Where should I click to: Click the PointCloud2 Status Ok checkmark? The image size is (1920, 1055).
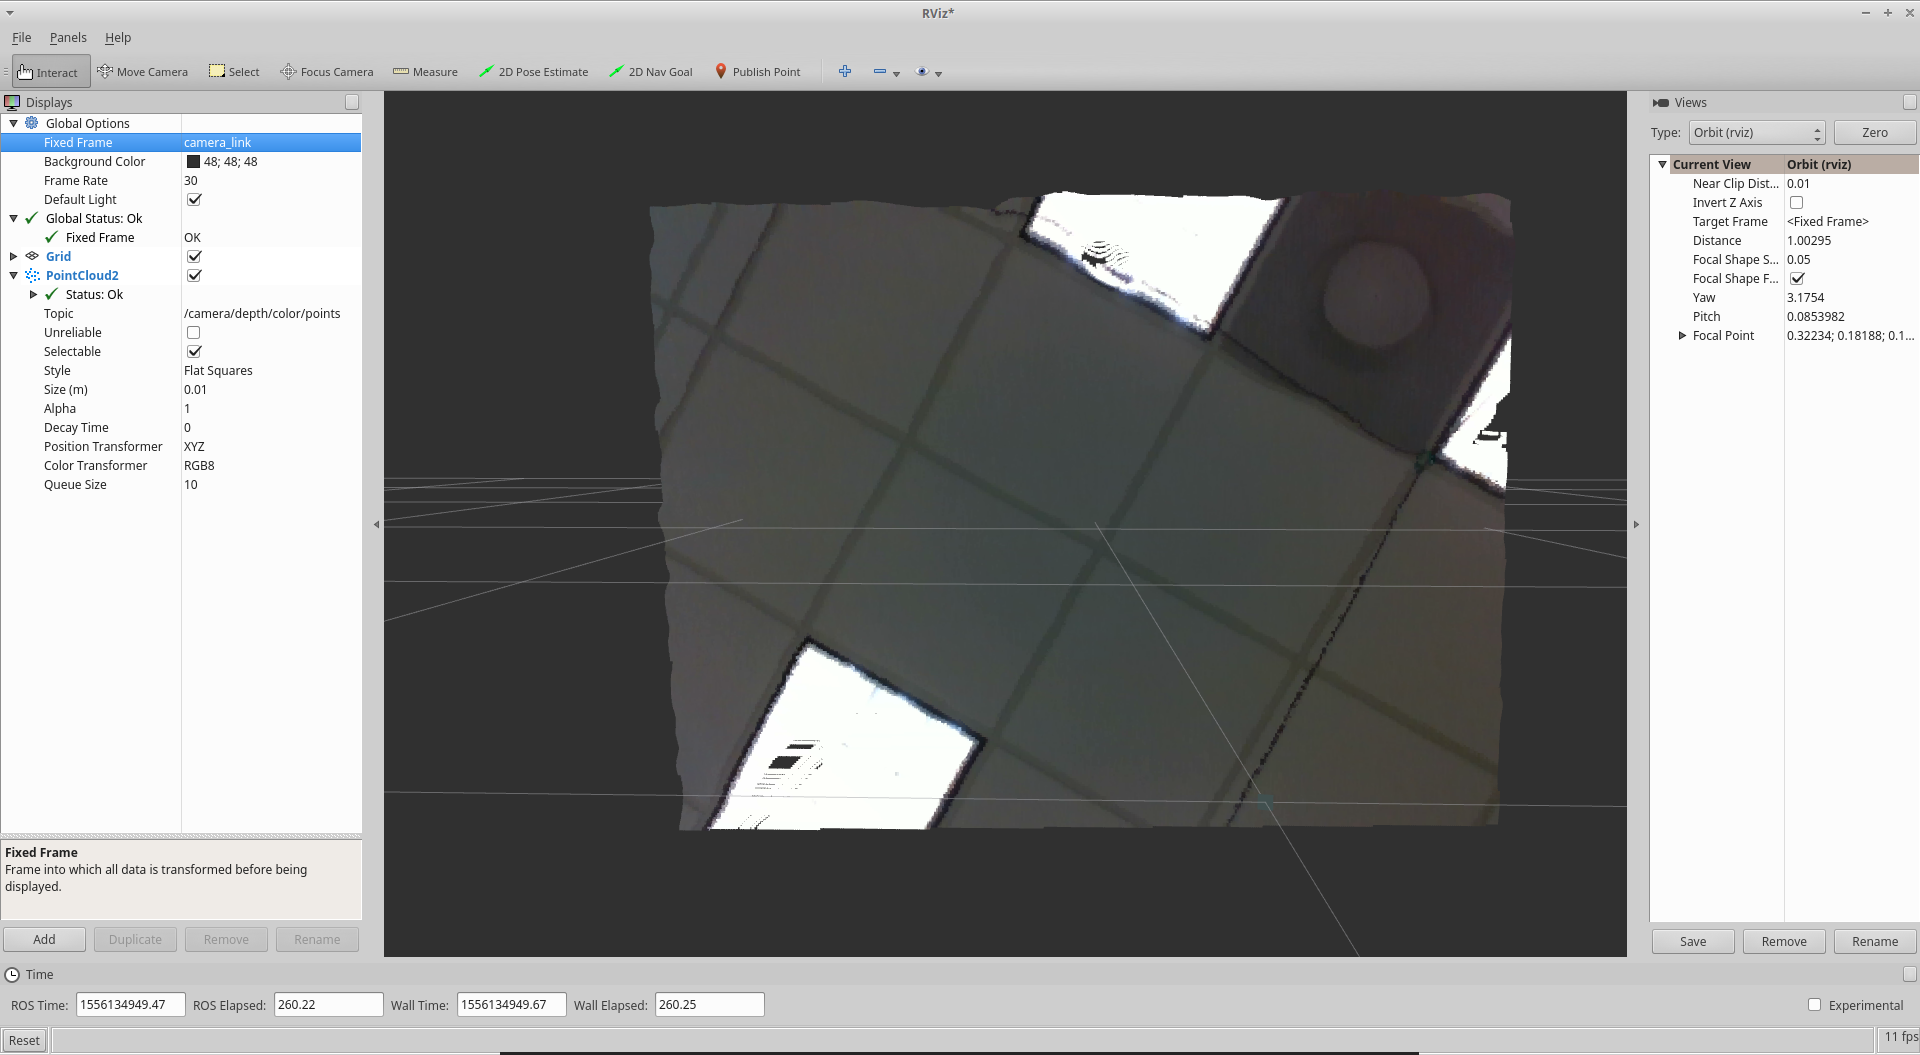[x=52, y=294]
